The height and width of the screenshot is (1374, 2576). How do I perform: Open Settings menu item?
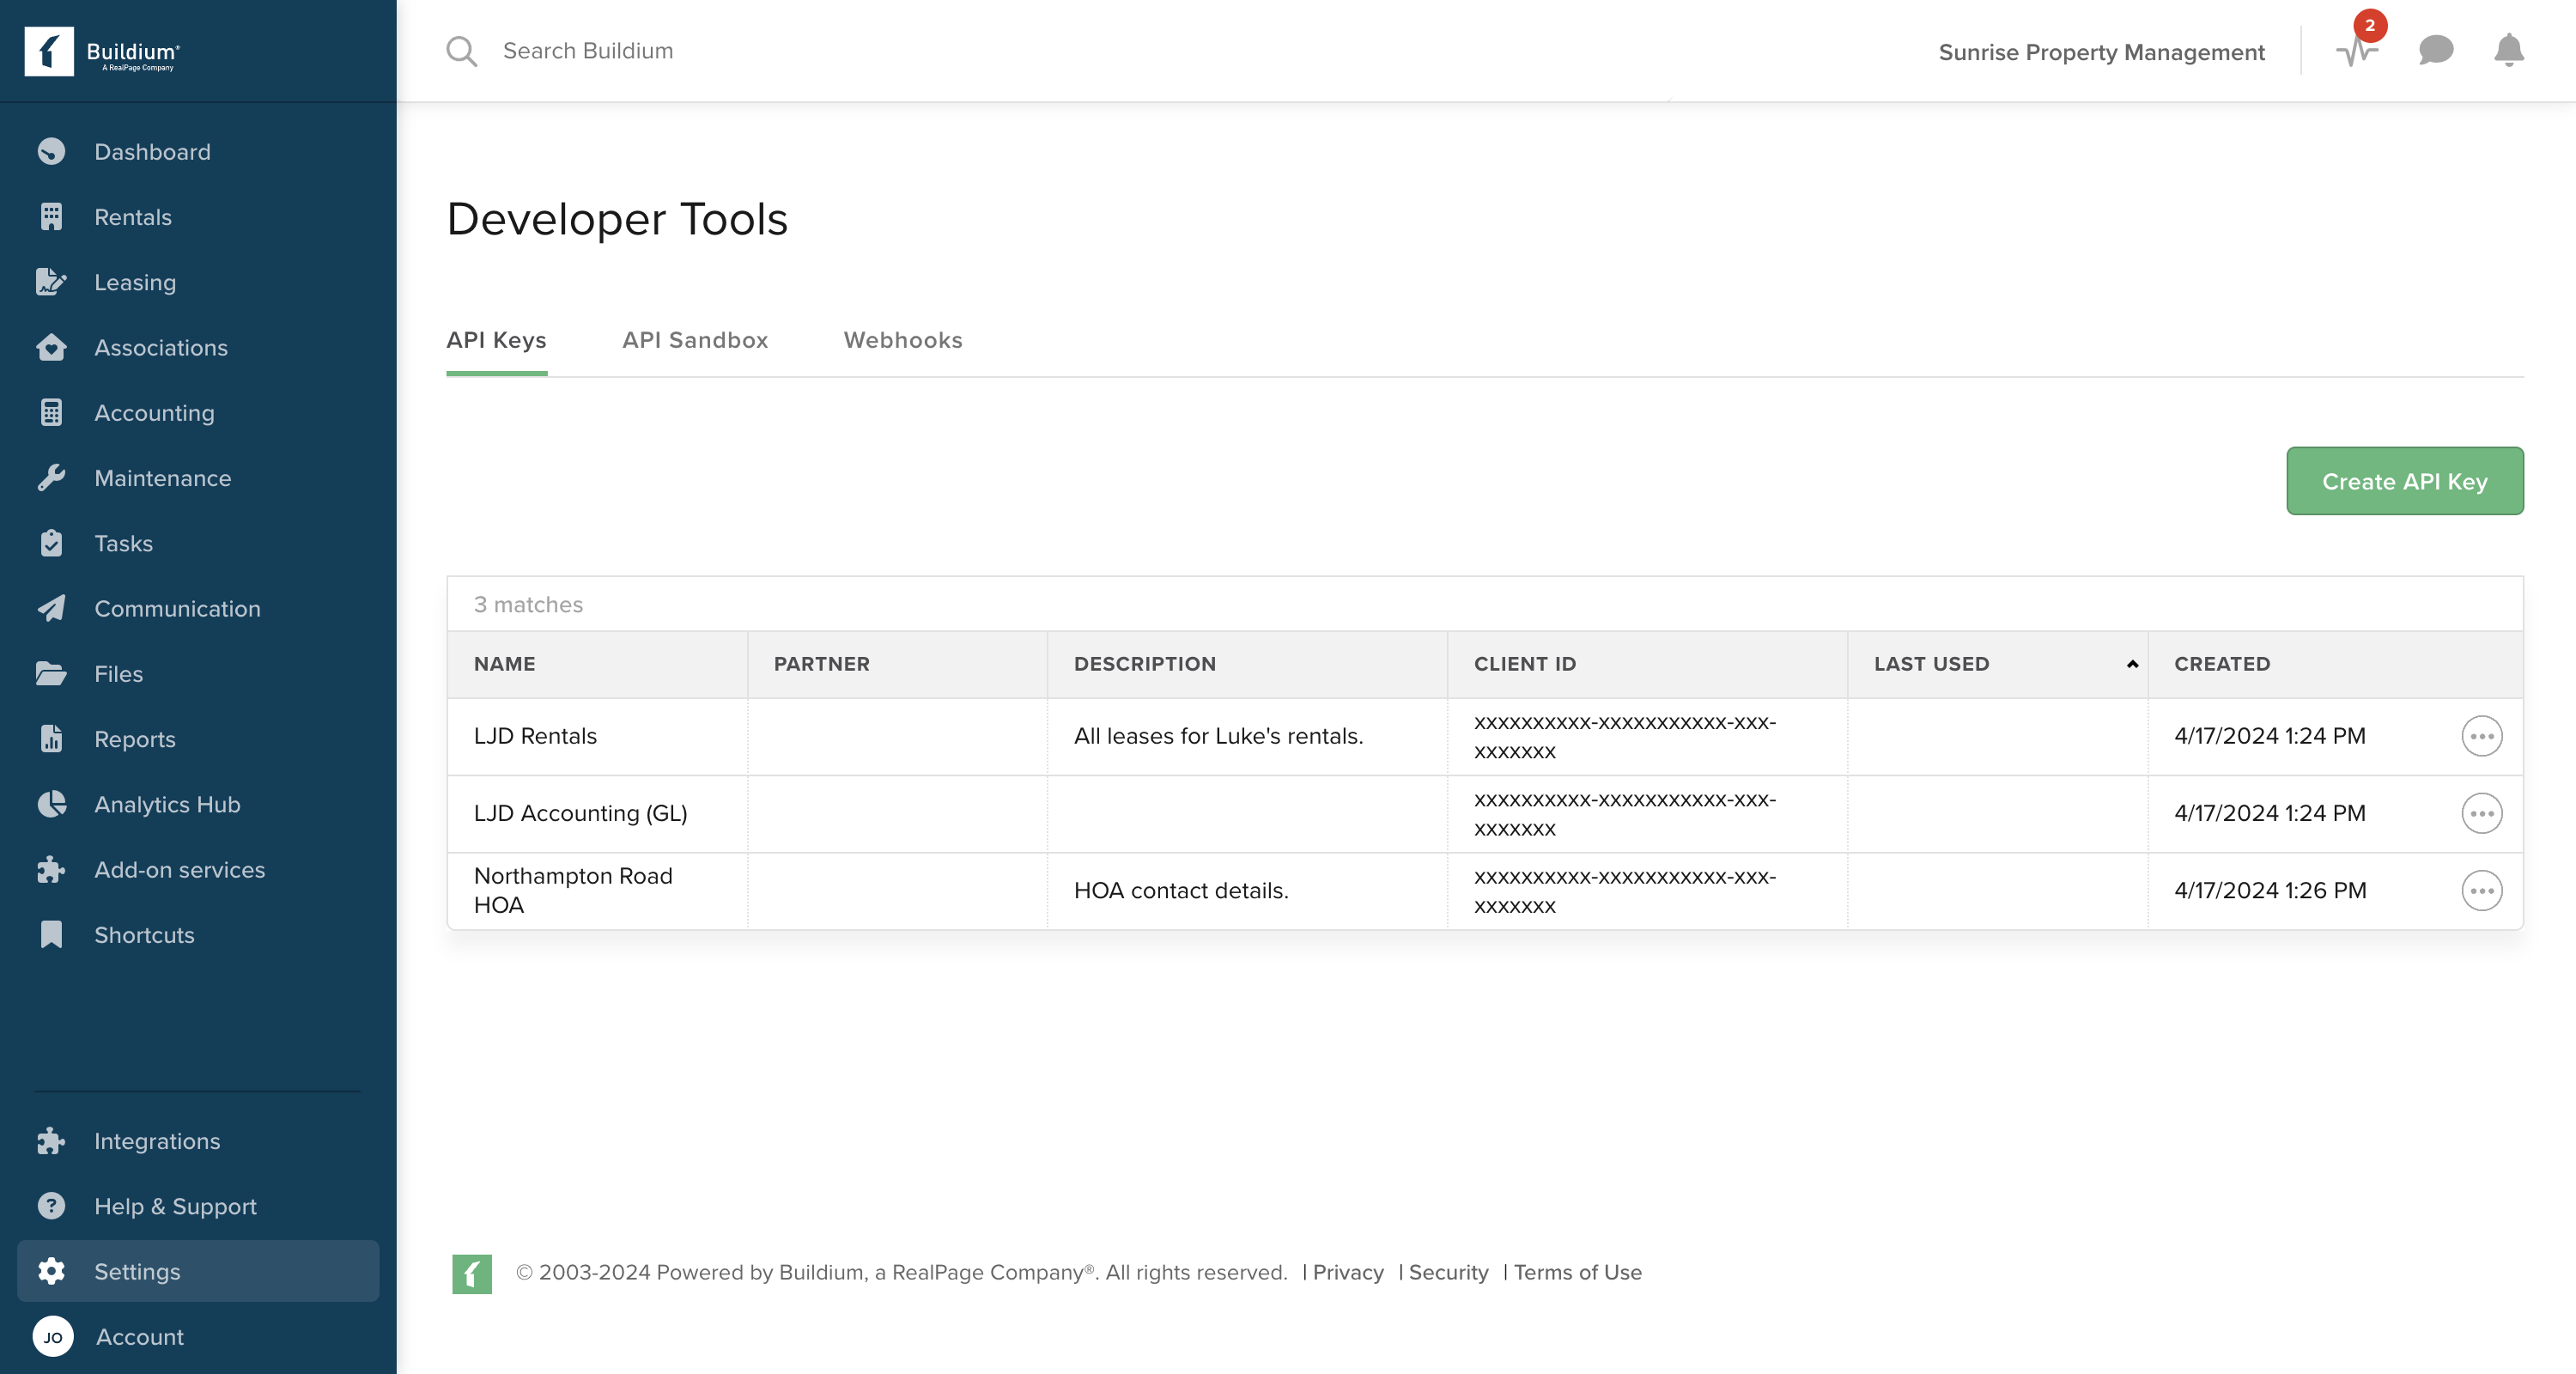point(198,1271)
